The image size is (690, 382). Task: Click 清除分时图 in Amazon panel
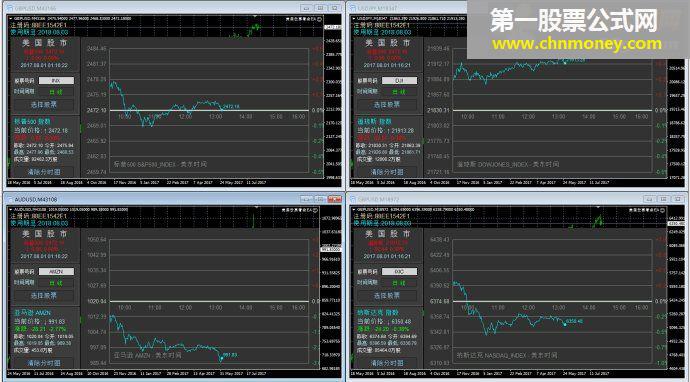[44, 363]
